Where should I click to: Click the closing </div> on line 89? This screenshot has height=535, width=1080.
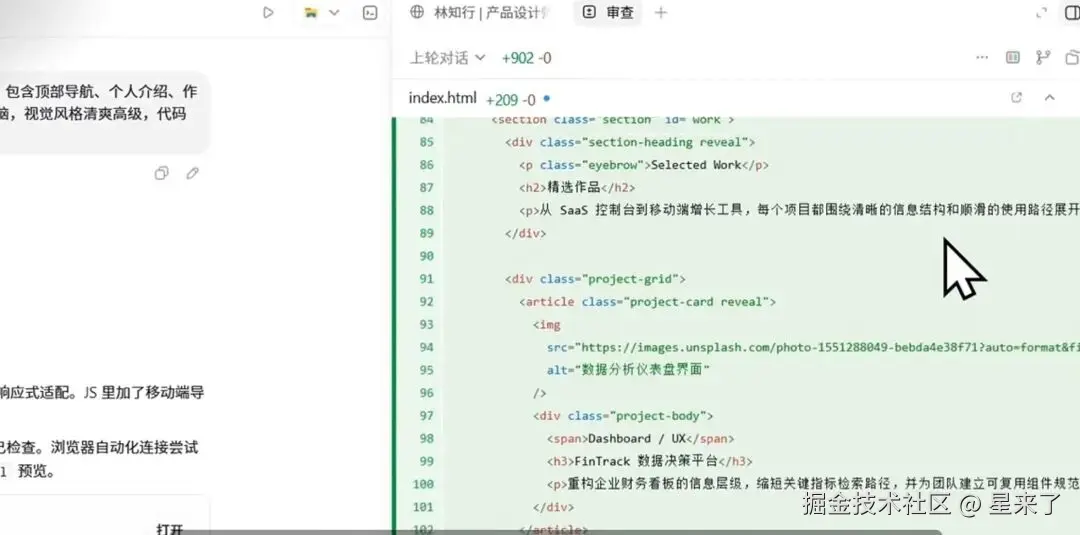(525, 233)
